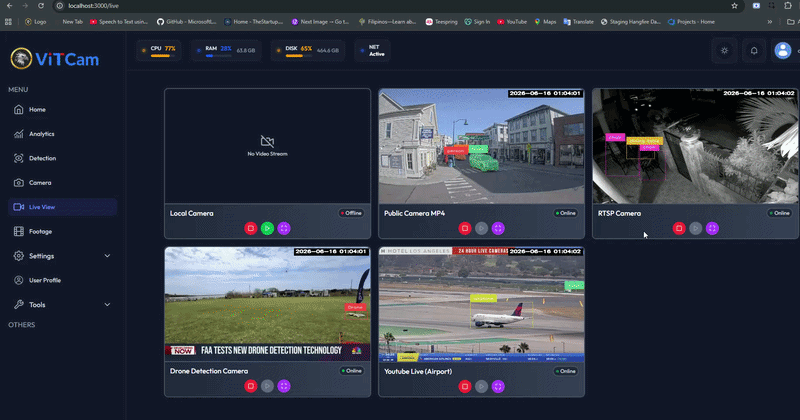This screenshot has height=420, width=800.
Task: Open Local Camera in fullscreen
Action: point(284,228)
